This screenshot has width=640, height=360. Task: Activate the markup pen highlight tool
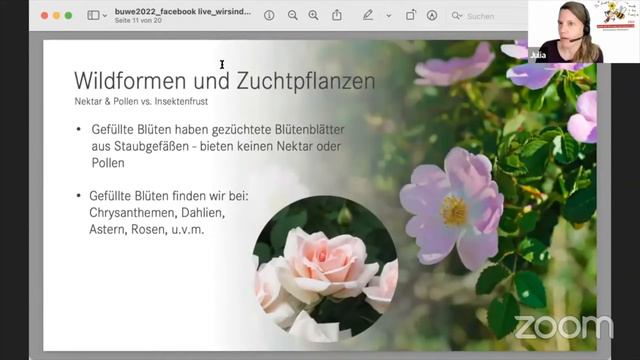click(x=368, y=16)
